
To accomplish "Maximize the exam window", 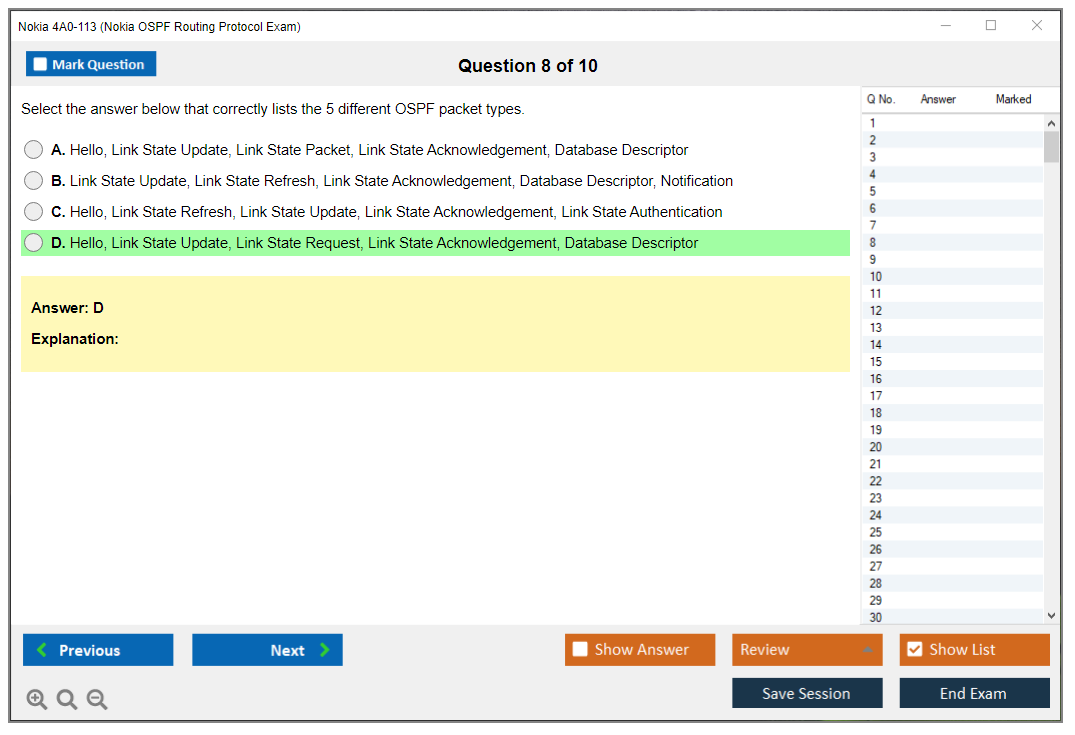I will click(991, 26).
